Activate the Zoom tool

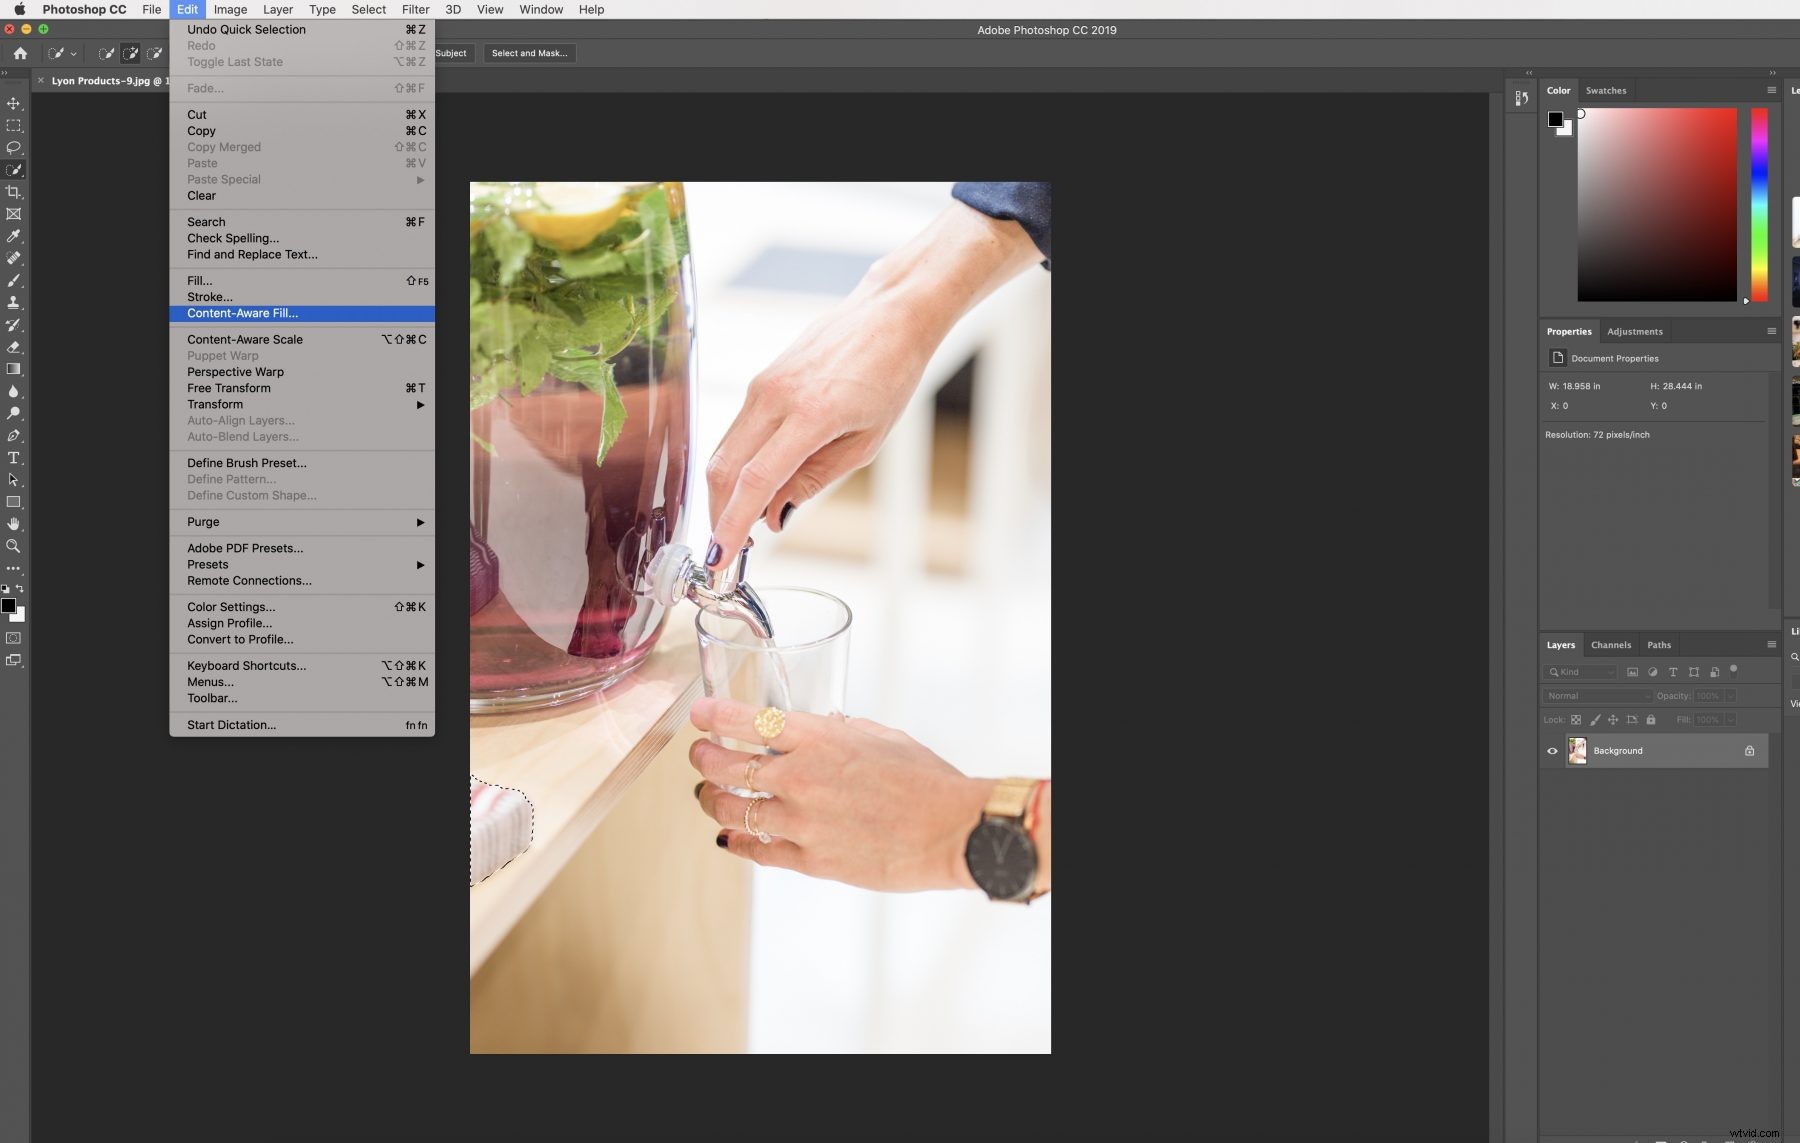click(x=14, y=546)
